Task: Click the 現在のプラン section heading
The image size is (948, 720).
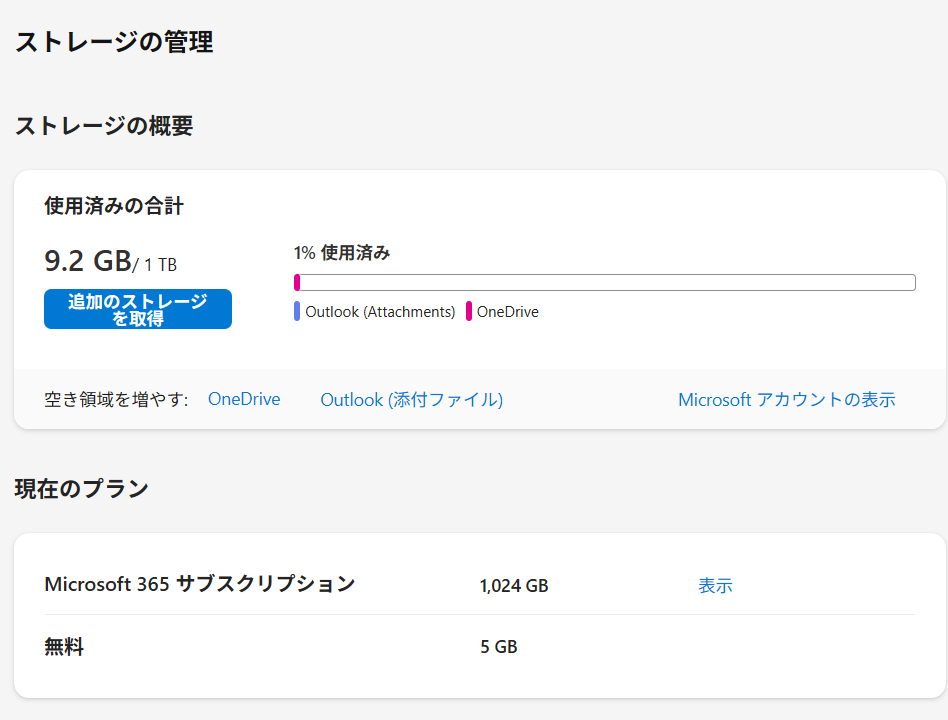Action: 82,488
